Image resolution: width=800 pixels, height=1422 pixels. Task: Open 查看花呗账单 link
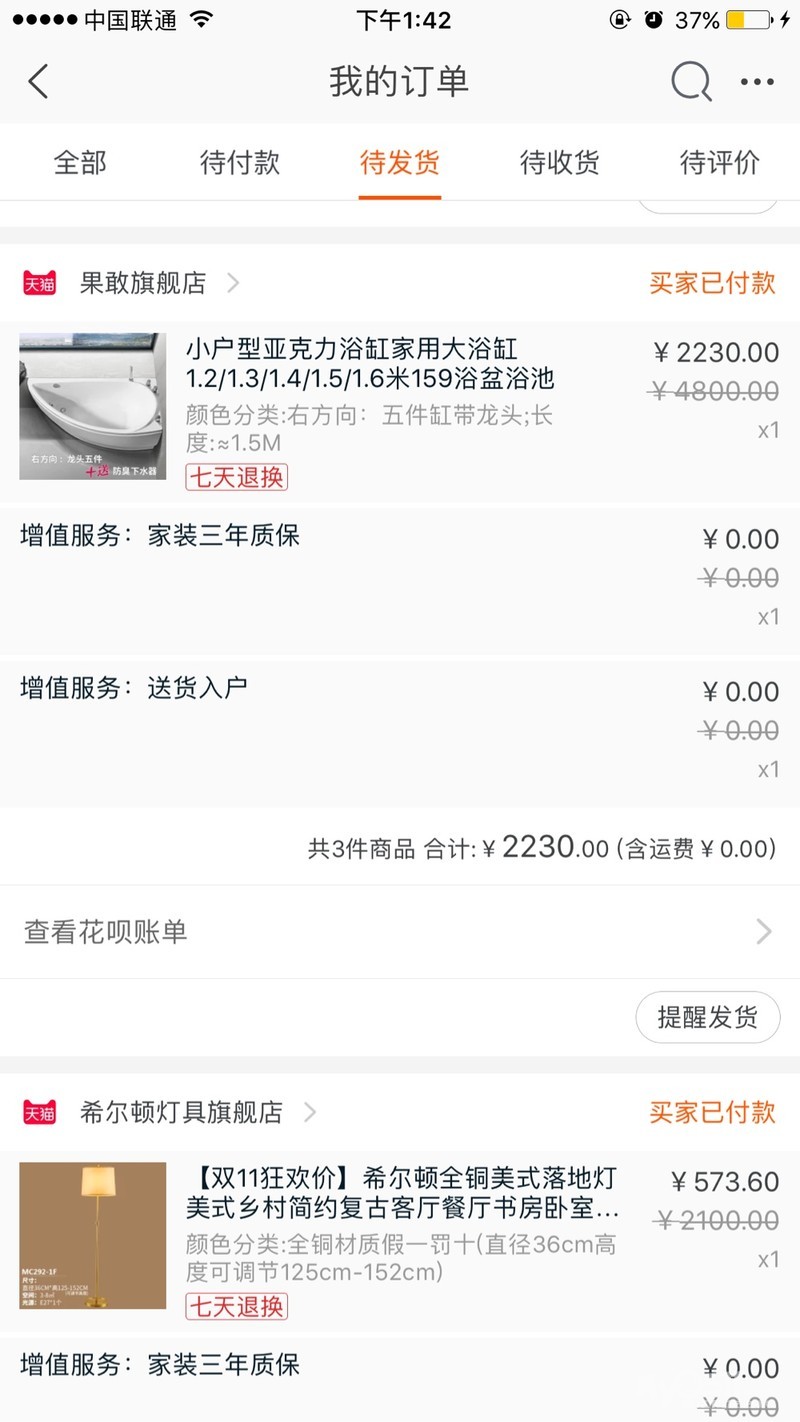point(106,932)
